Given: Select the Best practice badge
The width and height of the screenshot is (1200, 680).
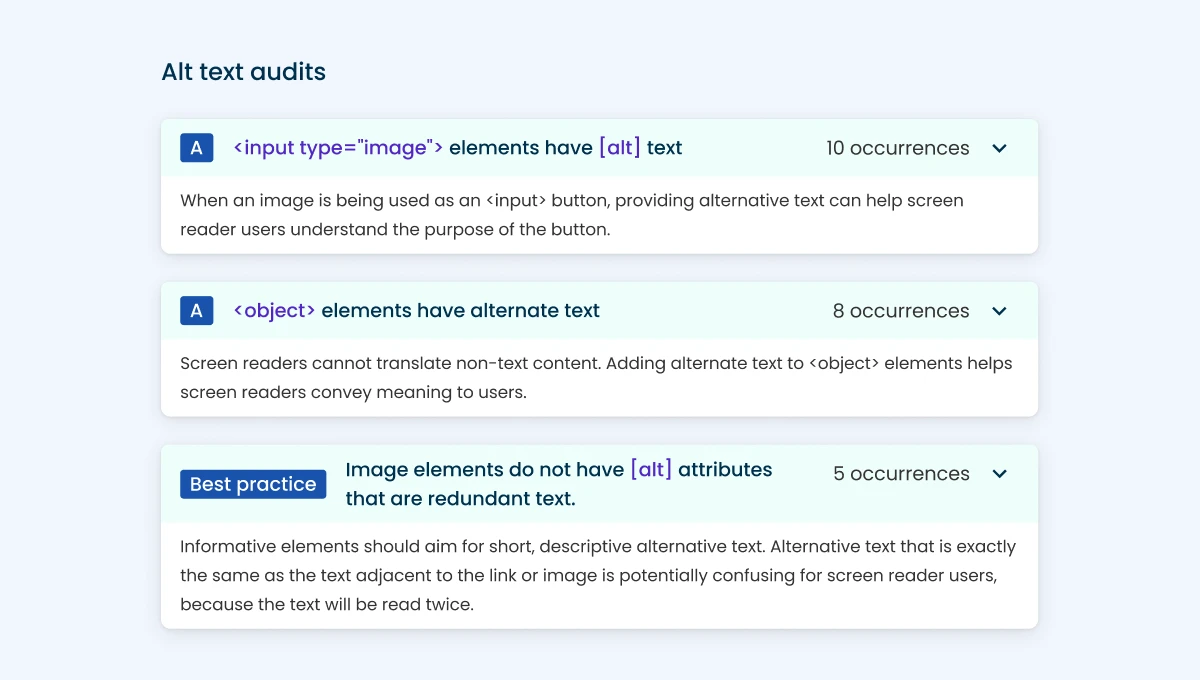Looking at the screenshot, I should (253, 484).
